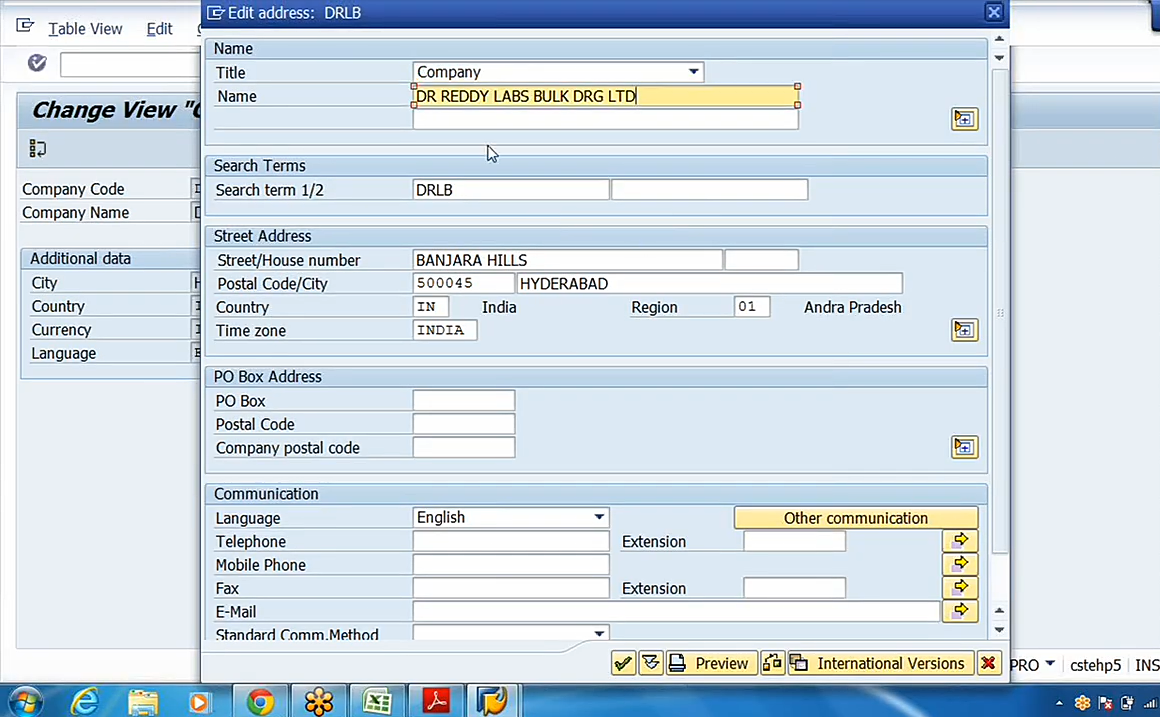
Task: Click the E-Mail input field
Action: [x=676, y=611]
